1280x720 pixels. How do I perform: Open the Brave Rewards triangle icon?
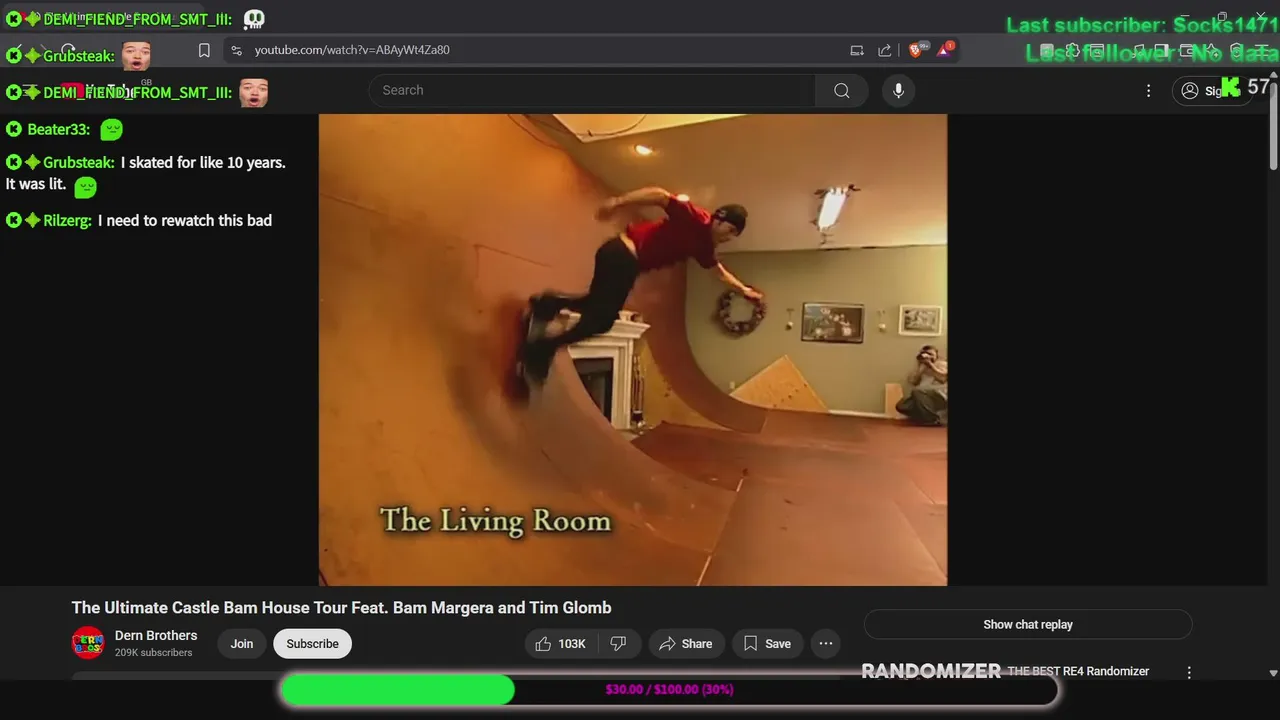coord(944,50)
